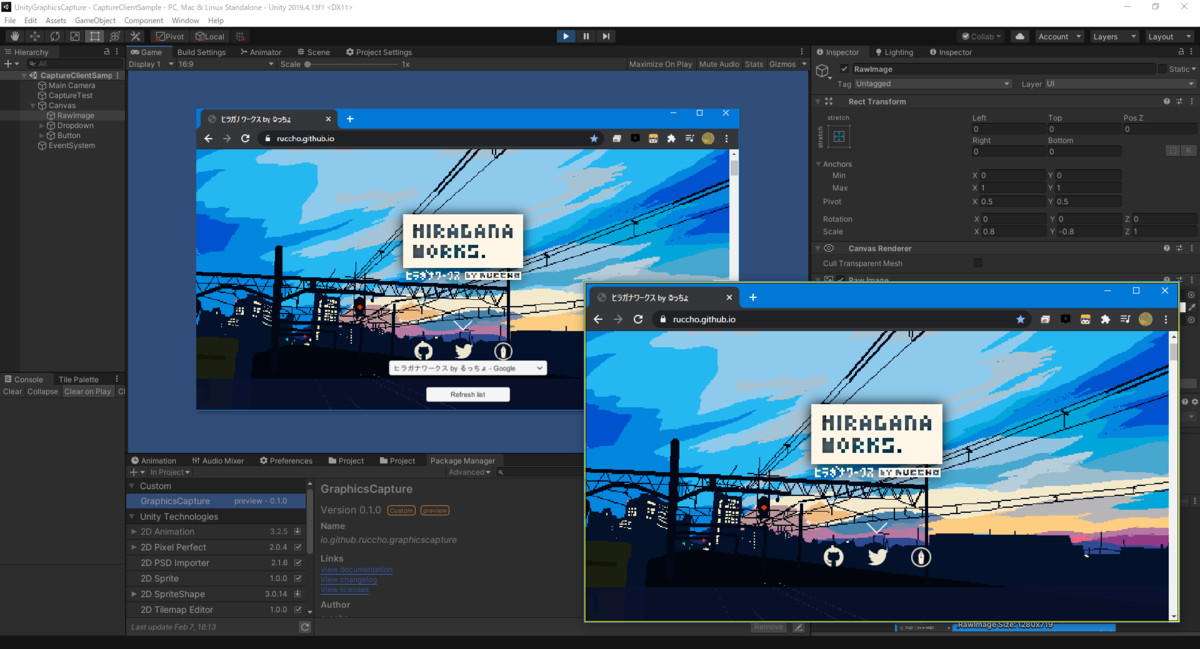Open Canvas Renderer help icon

tap(1166, 248)
